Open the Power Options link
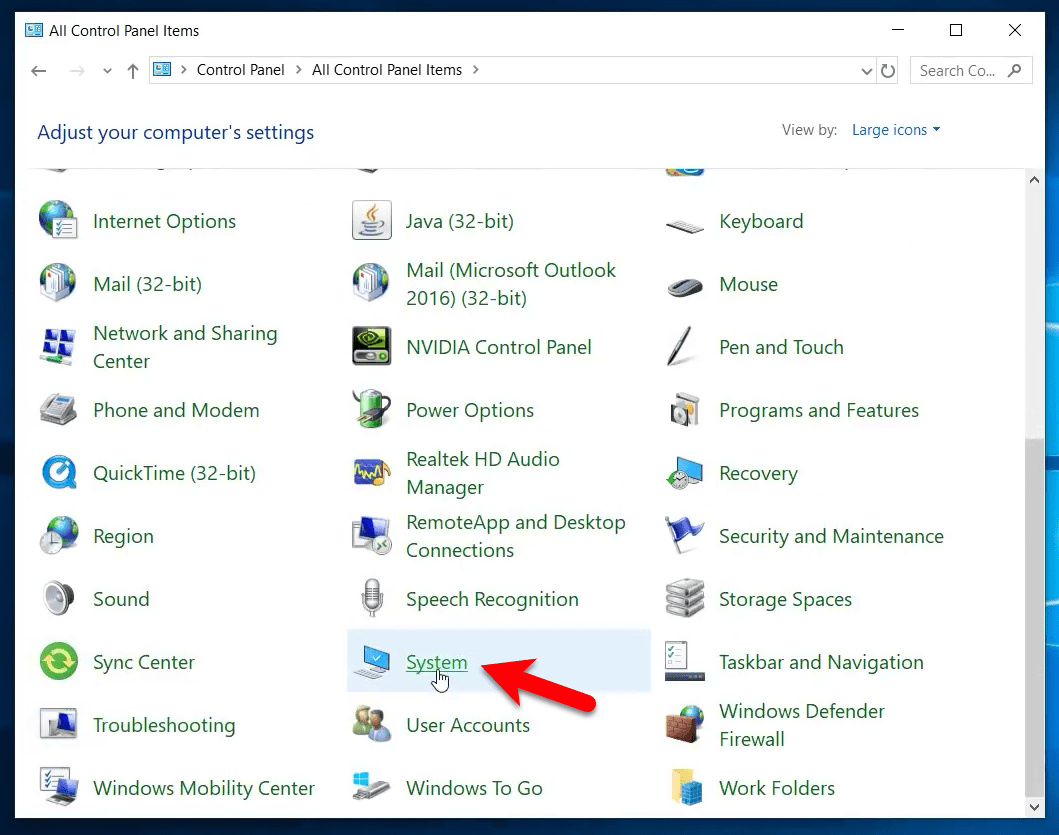 470,410
